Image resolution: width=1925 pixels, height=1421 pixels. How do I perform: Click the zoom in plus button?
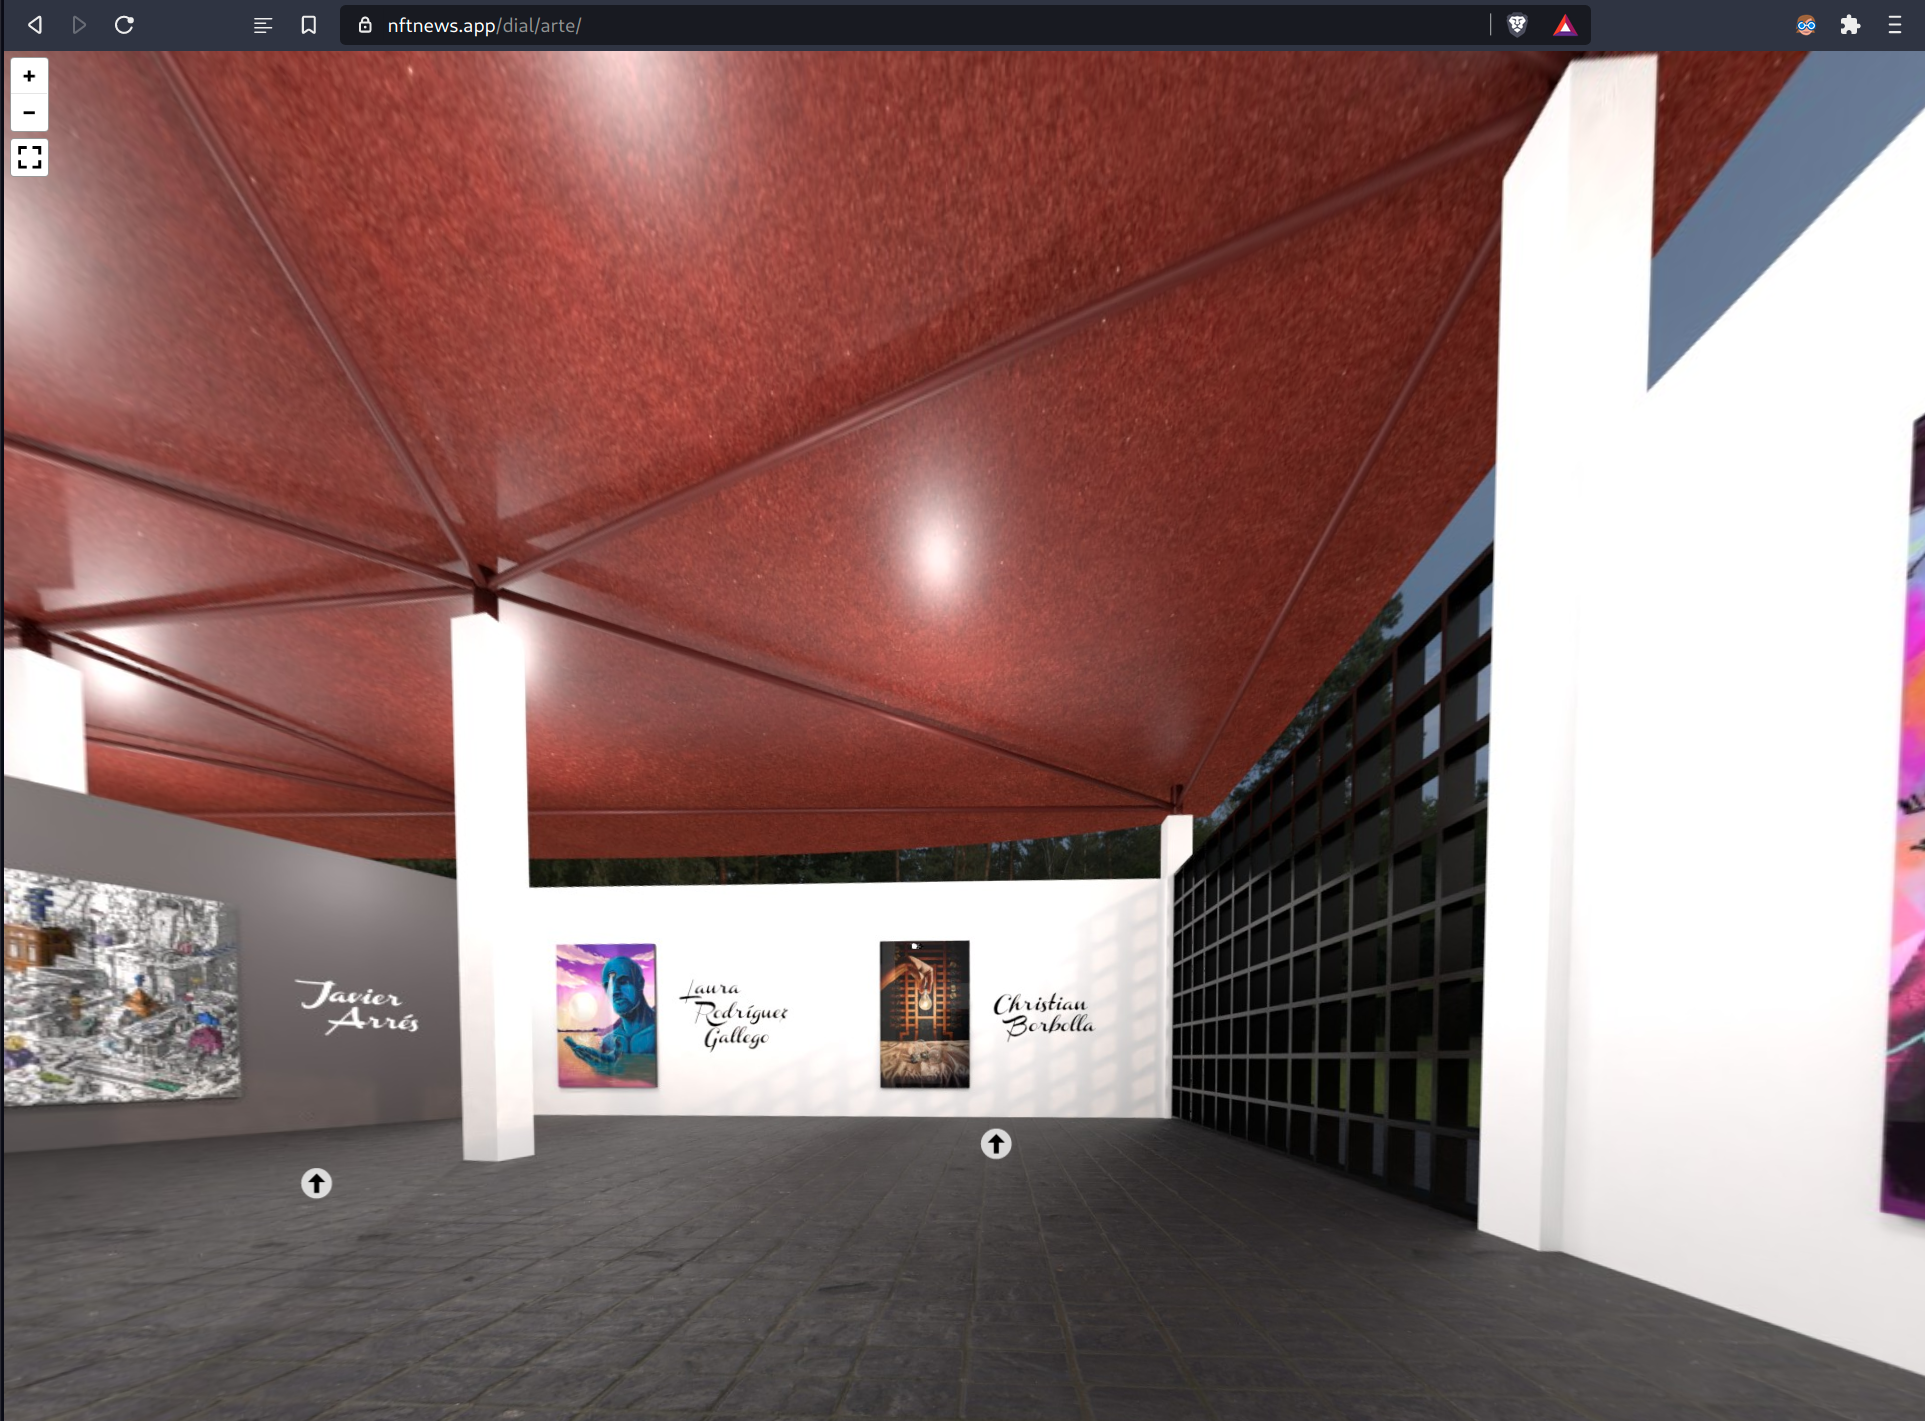tap(29, 76)
